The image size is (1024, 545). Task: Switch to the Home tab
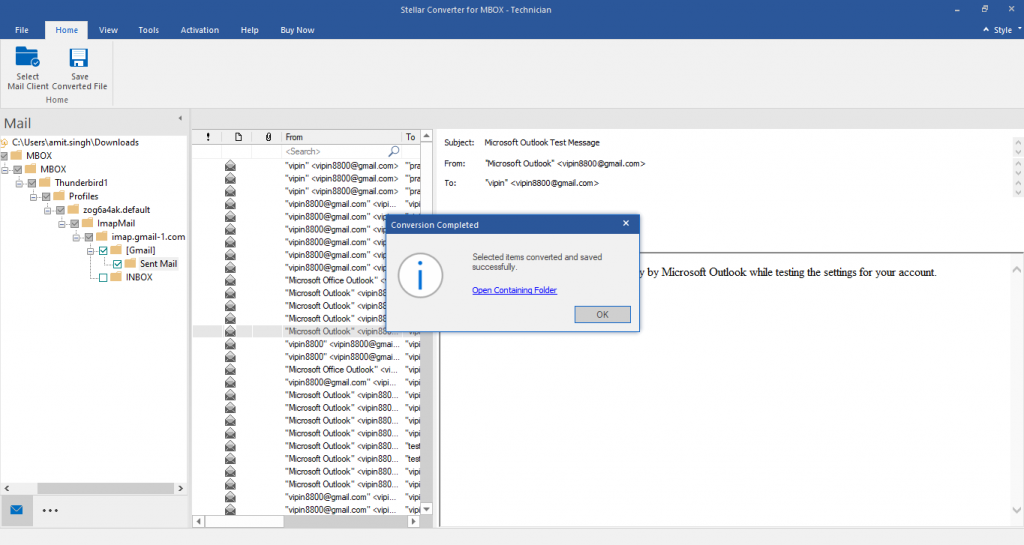pyautogui.click(x=67, y=30)
